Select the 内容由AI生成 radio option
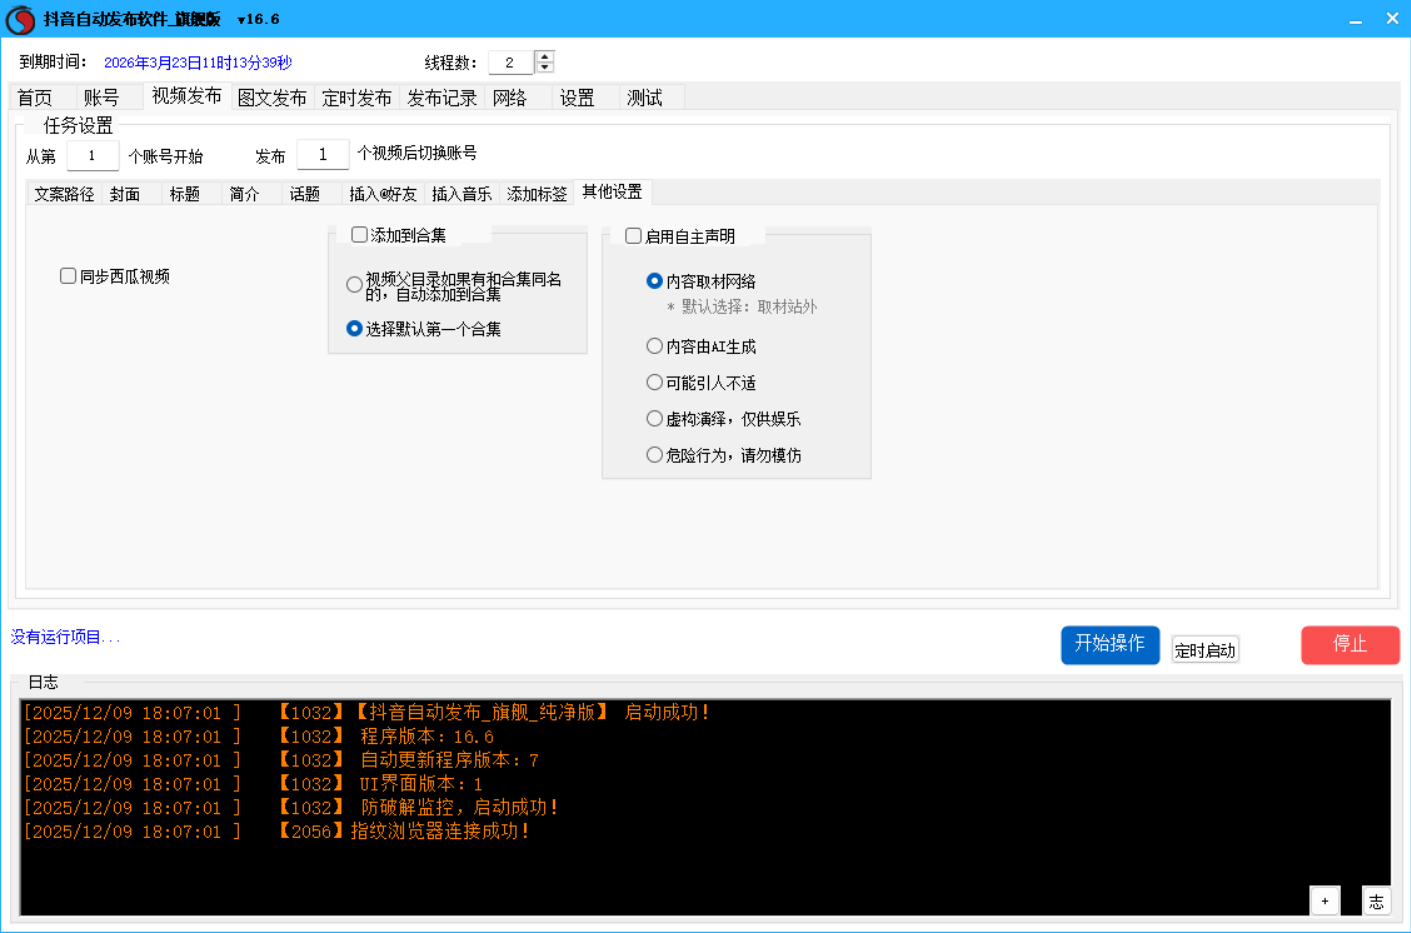Screen dimensions: 1411x933 click(x=655, y=346)
